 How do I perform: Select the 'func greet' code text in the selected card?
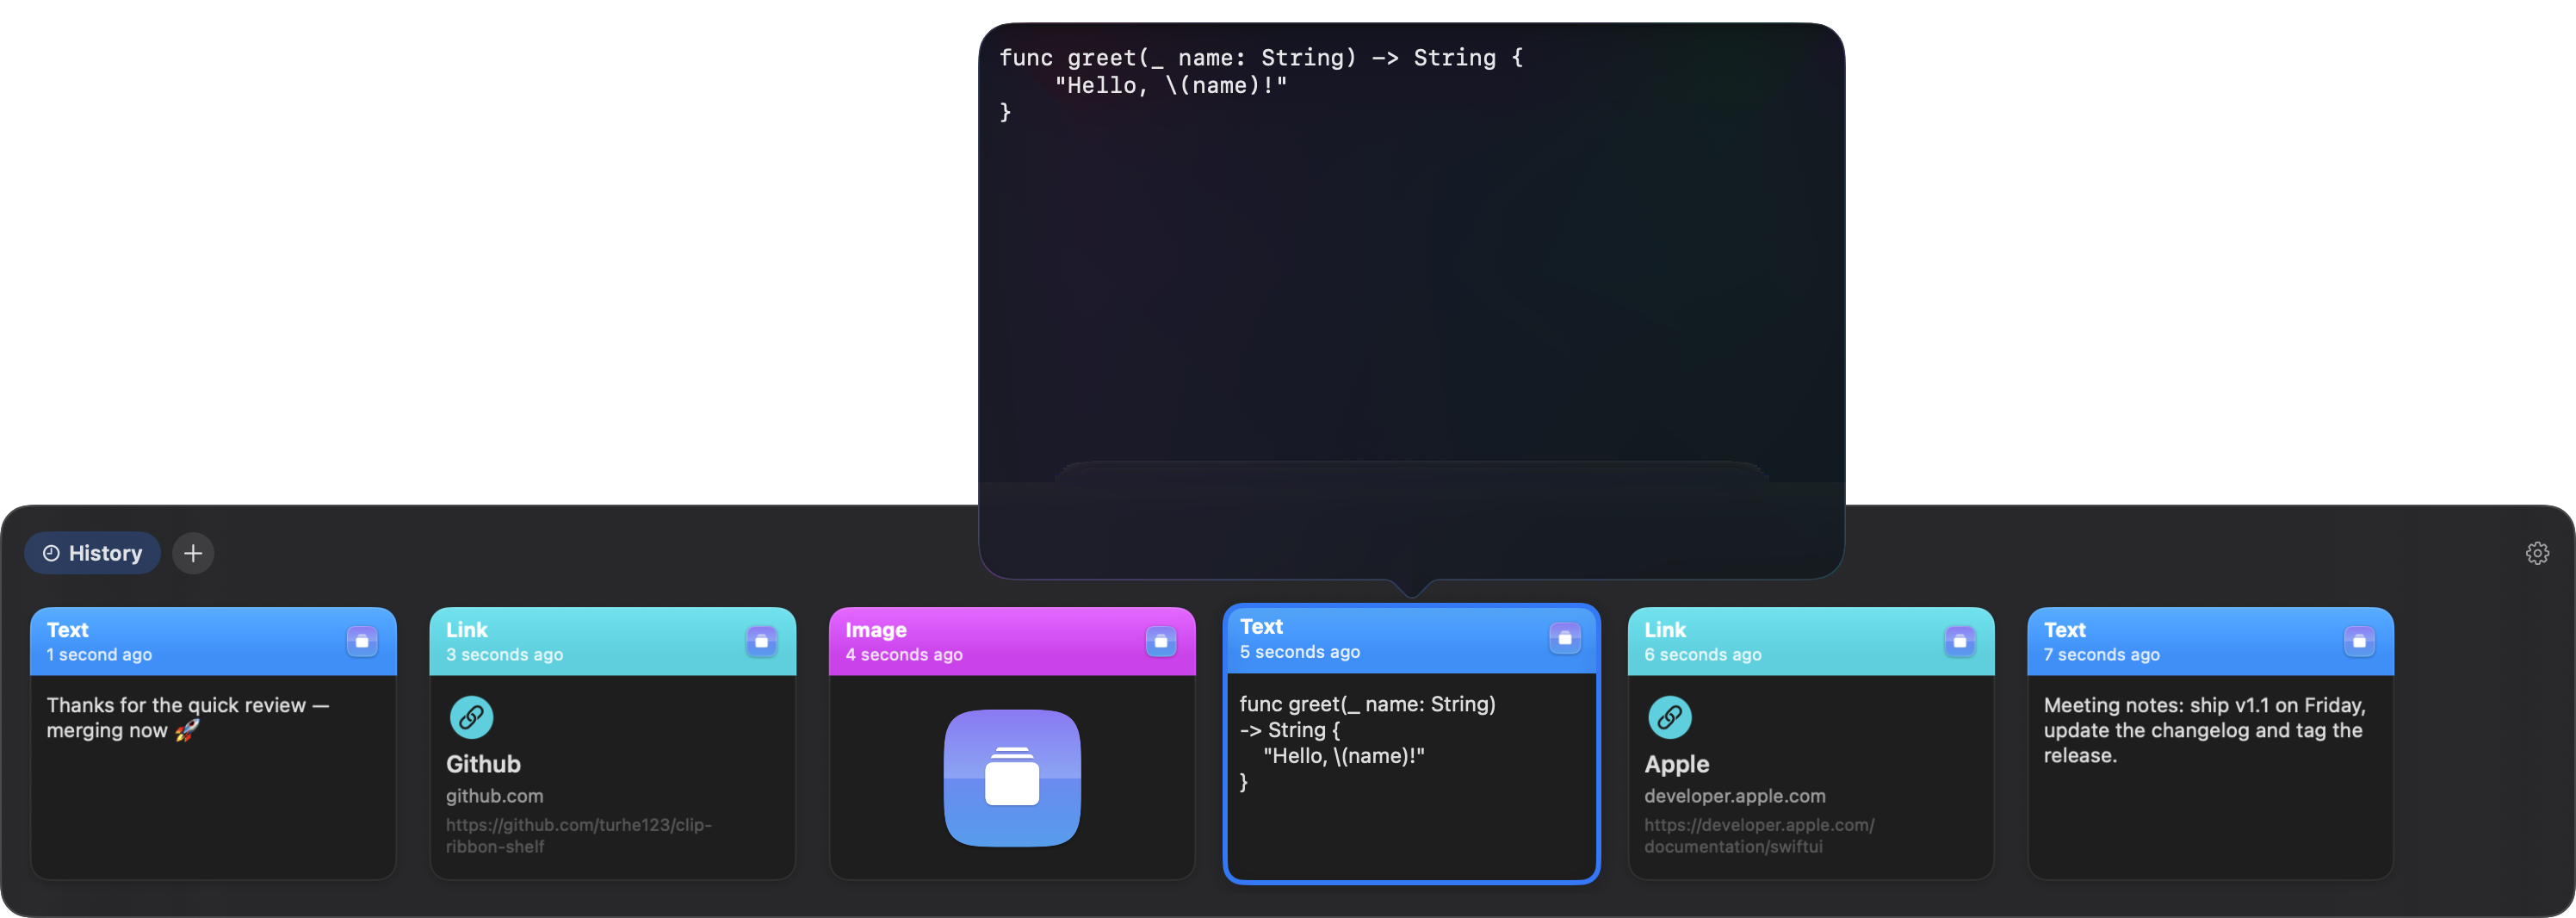[1367, 742]
